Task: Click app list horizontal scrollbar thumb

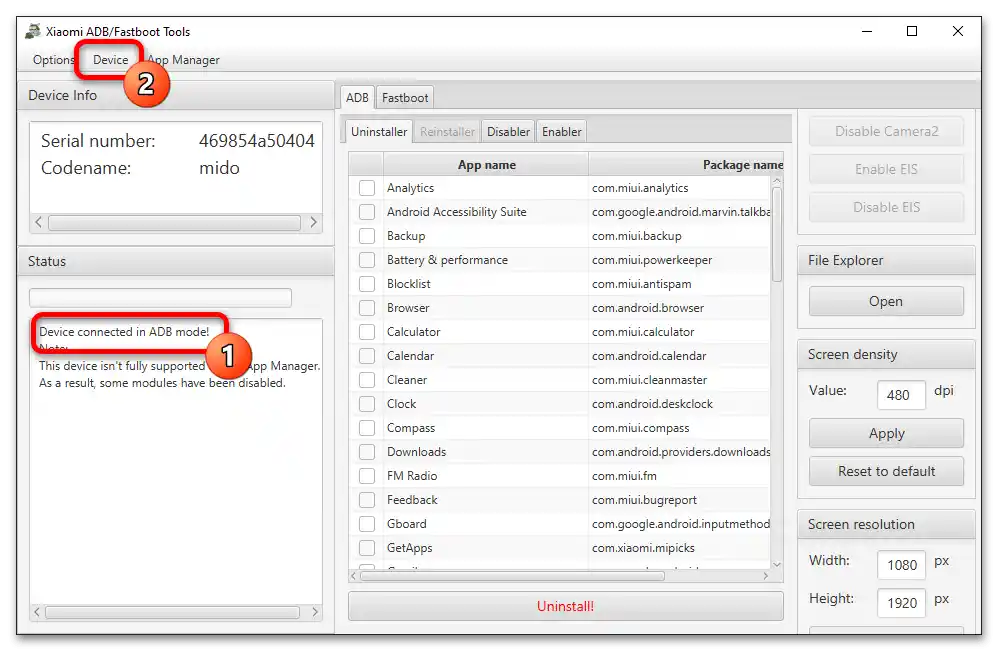Action: (x=512, y=576)
